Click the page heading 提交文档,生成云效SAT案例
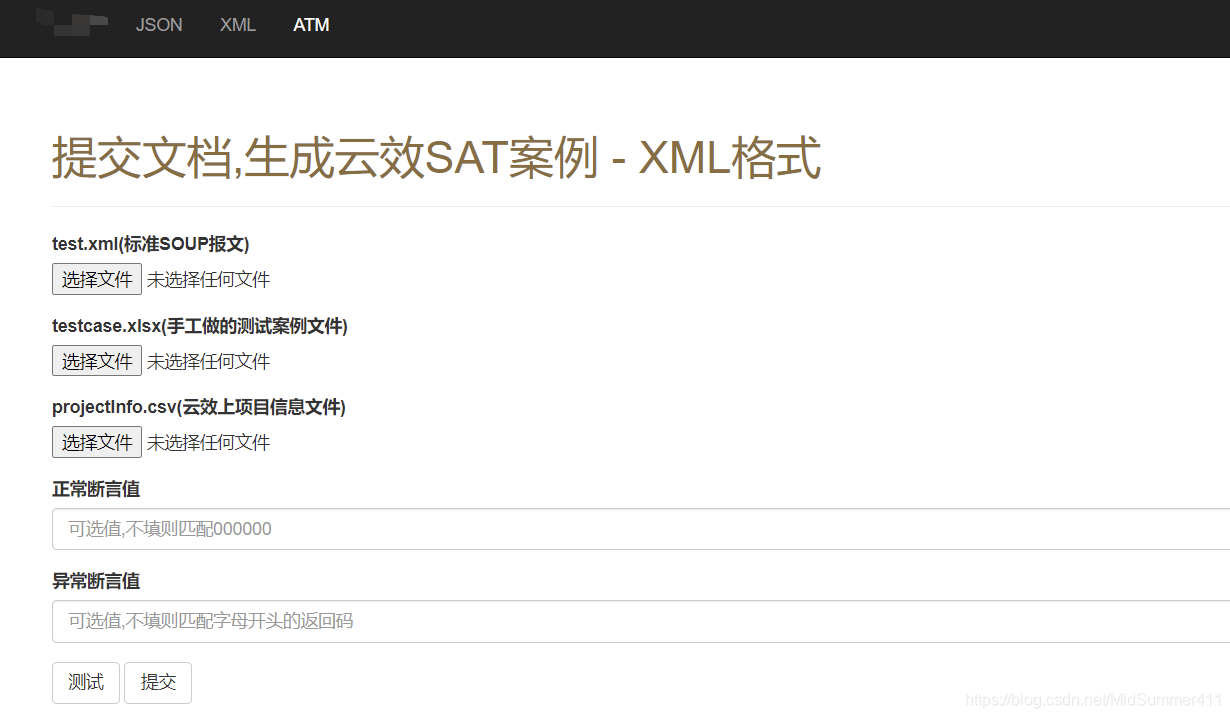The image size is (1230, 718). pyautogui.click(x=437, y=158)
